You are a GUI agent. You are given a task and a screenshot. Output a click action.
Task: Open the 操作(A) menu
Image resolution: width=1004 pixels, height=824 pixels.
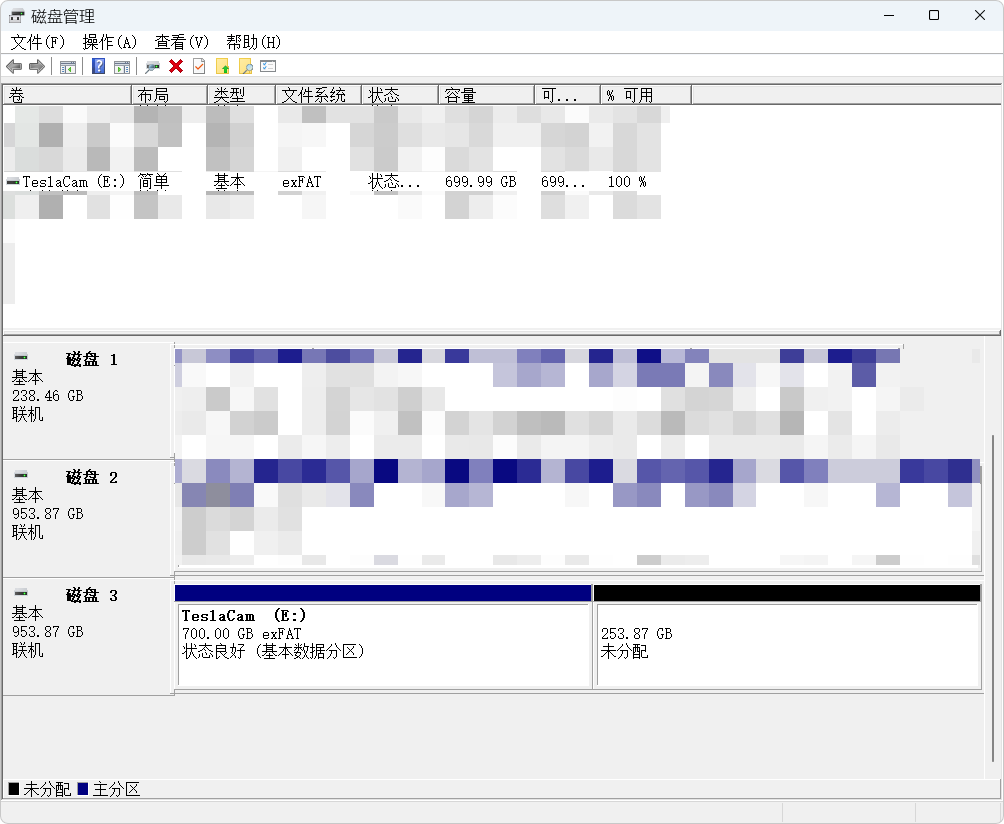tap(110, 42)
